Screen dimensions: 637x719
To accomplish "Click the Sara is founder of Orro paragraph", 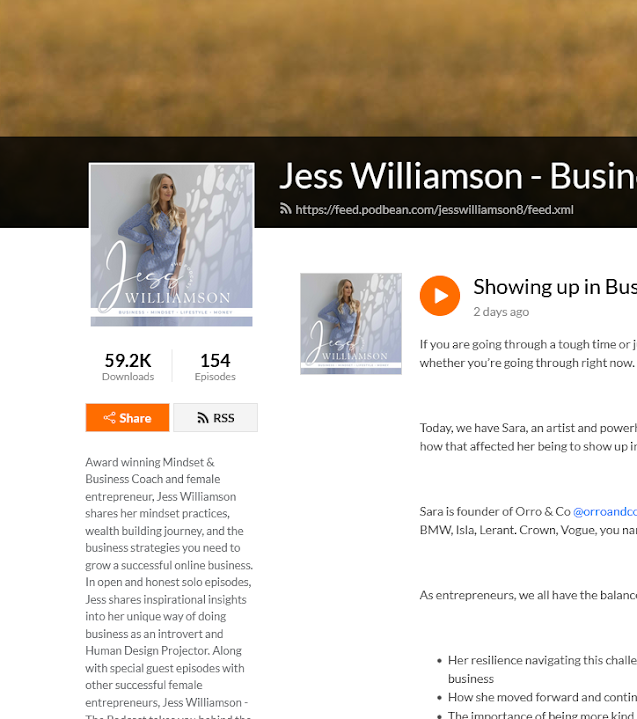I will pyautogui.click(x=528, y=521).
